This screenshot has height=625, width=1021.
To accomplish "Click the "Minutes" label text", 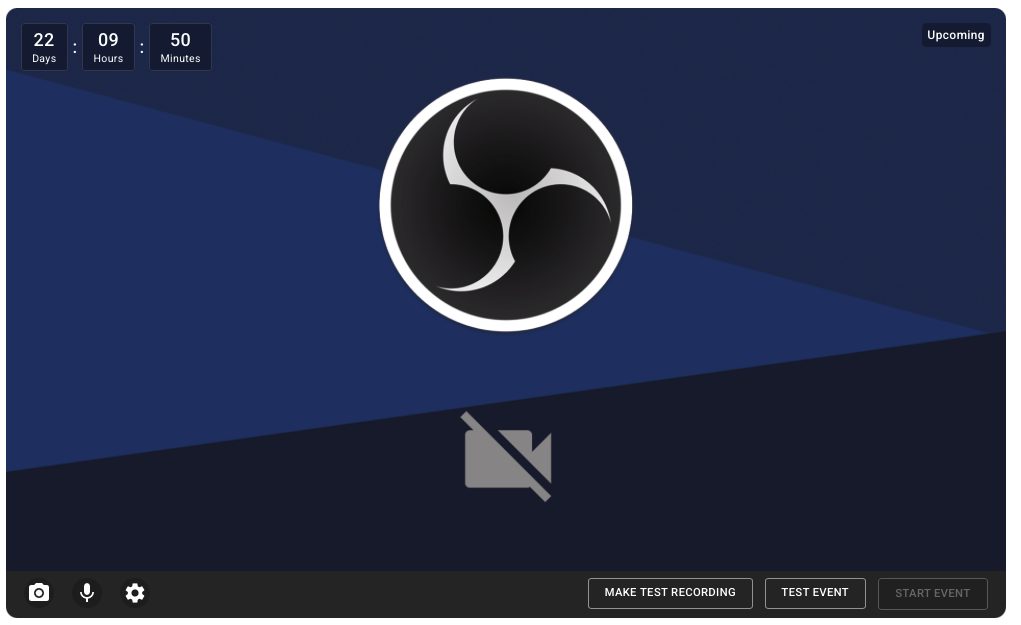I will pyautogui.click(x=180, y=59).
